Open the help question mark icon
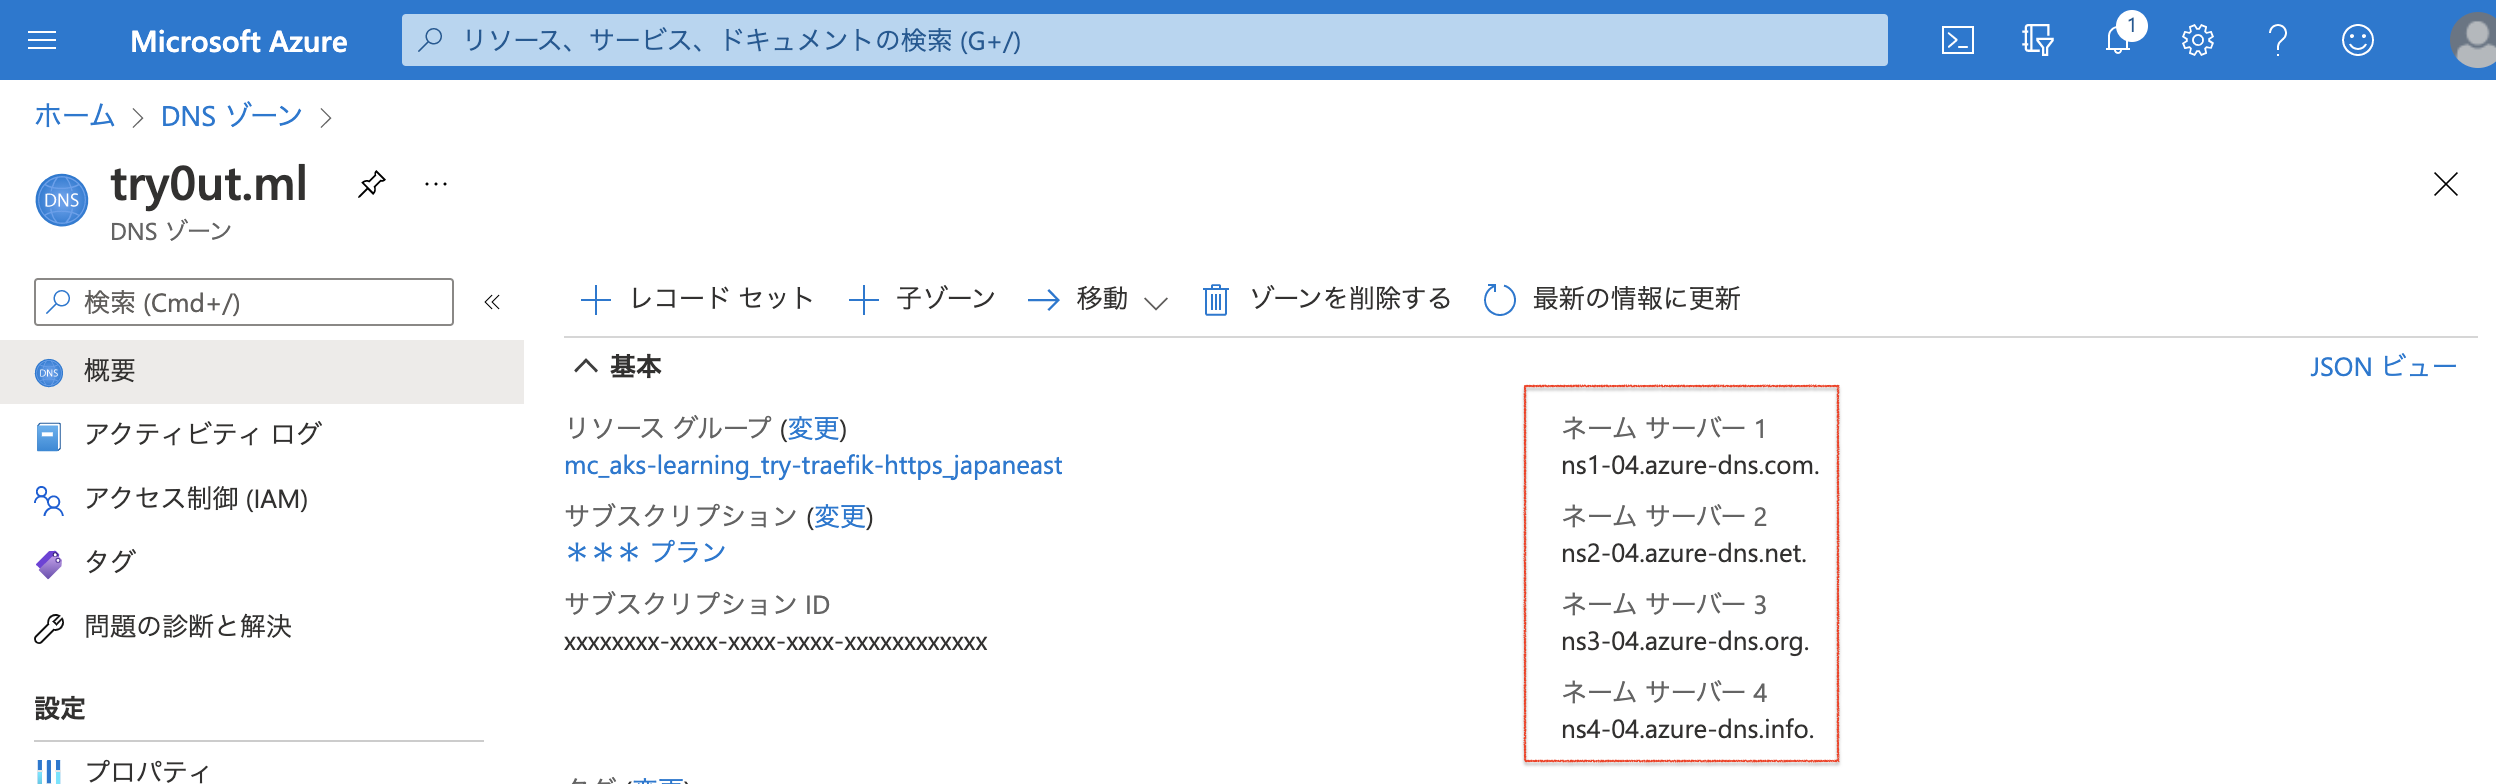This screenshot has height=784, width=2496. point(2278,40)
